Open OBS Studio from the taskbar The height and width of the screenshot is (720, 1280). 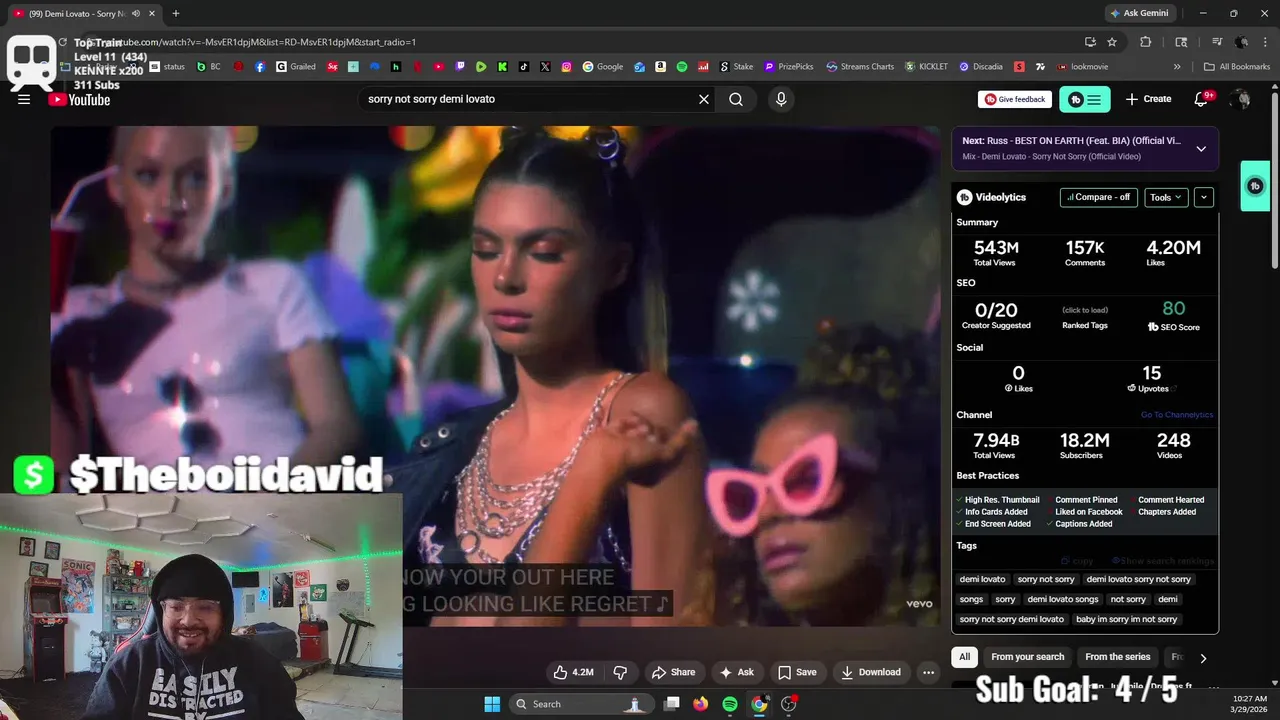tap(789, 704)
